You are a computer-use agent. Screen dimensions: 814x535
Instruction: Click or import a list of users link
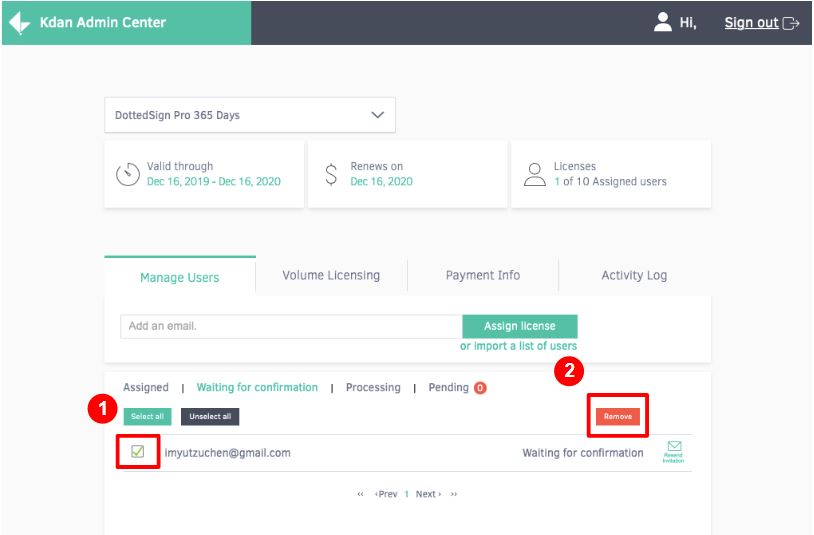pyautogui.click(x=518, y=346)
